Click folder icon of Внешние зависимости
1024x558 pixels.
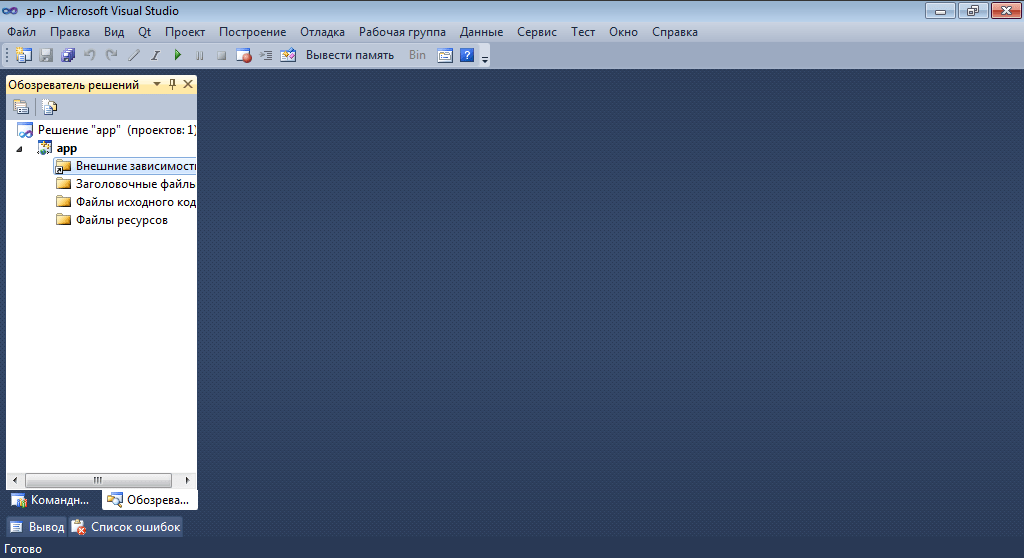[63, 166]
